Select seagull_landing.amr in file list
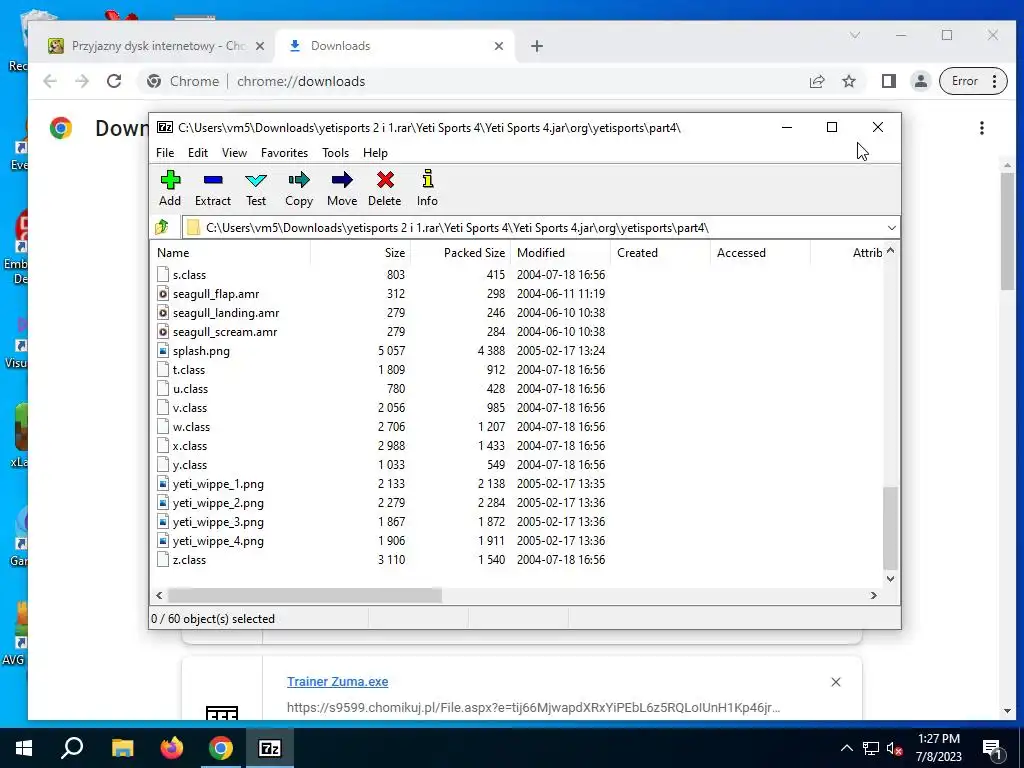The height and width of the screenshot is (768, 1024). pos(226,313)
